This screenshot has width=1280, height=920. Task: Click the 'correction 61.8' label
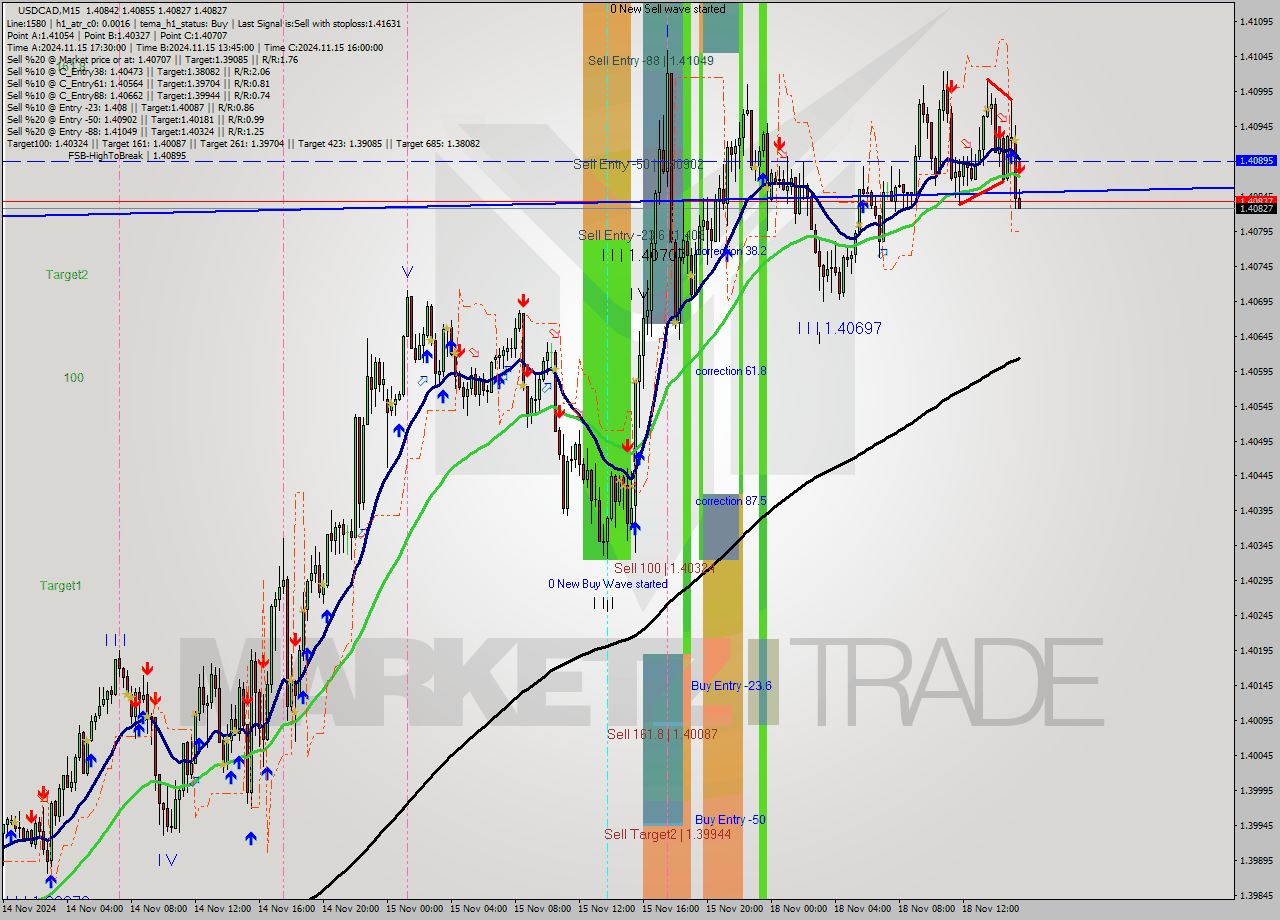[731, 371]
